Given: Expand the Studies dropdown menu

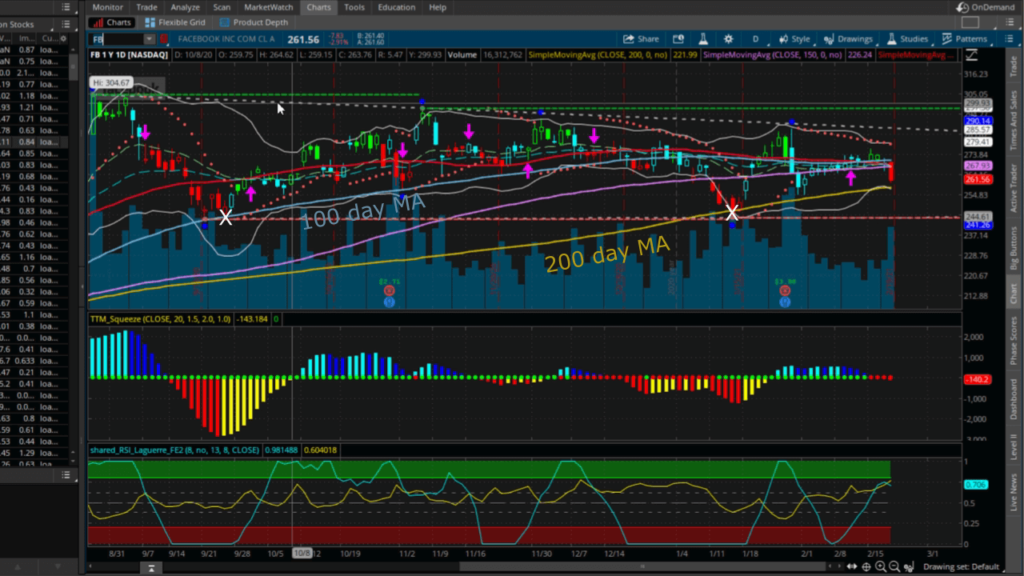Looking at the screenshot, I should [907, 39].
